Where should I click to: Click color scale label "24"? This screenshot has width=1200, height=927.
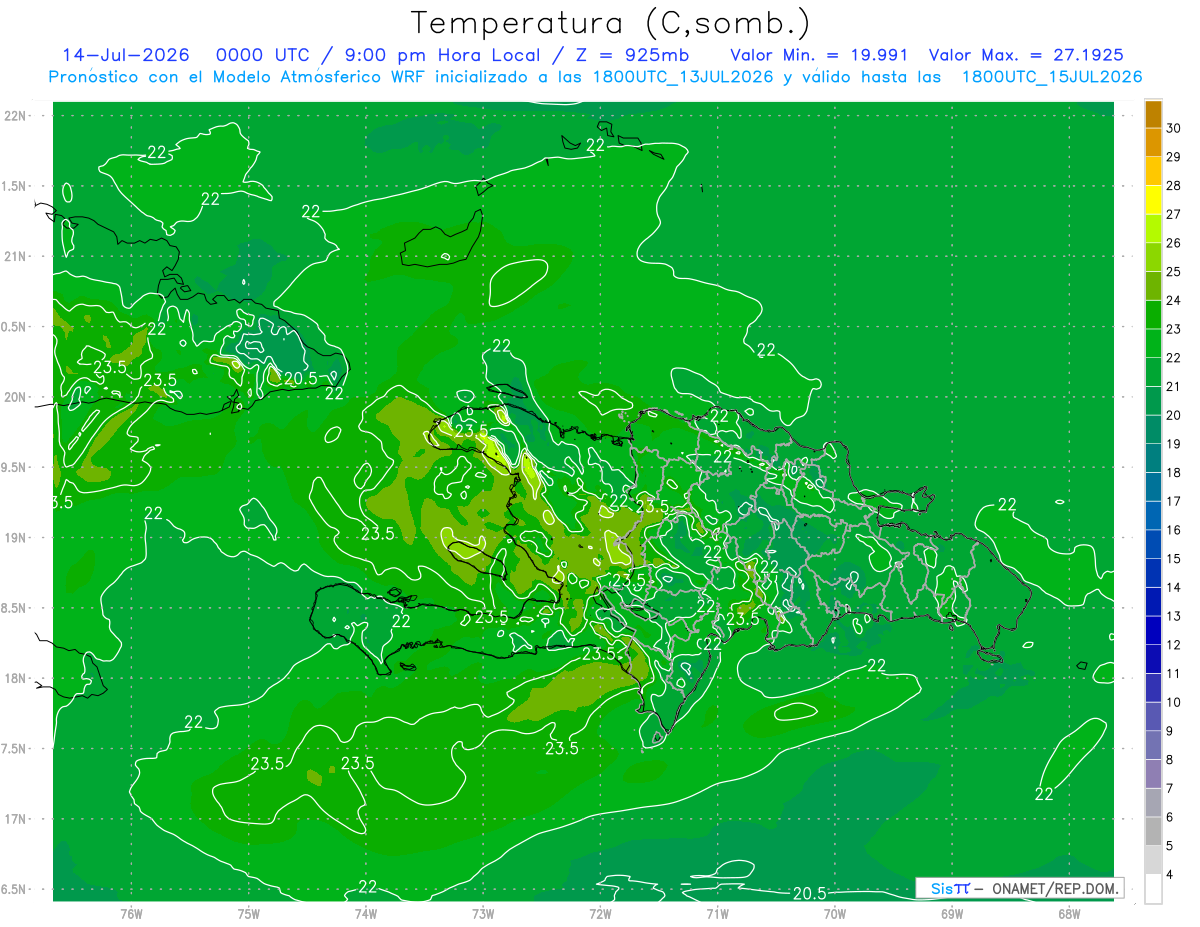coord(1174,300)
